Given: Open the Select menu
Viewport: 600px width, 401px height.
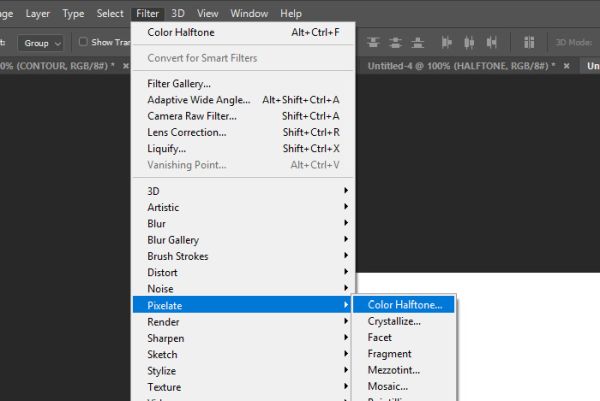Looking at the screenshot, I should pos(110,14).
